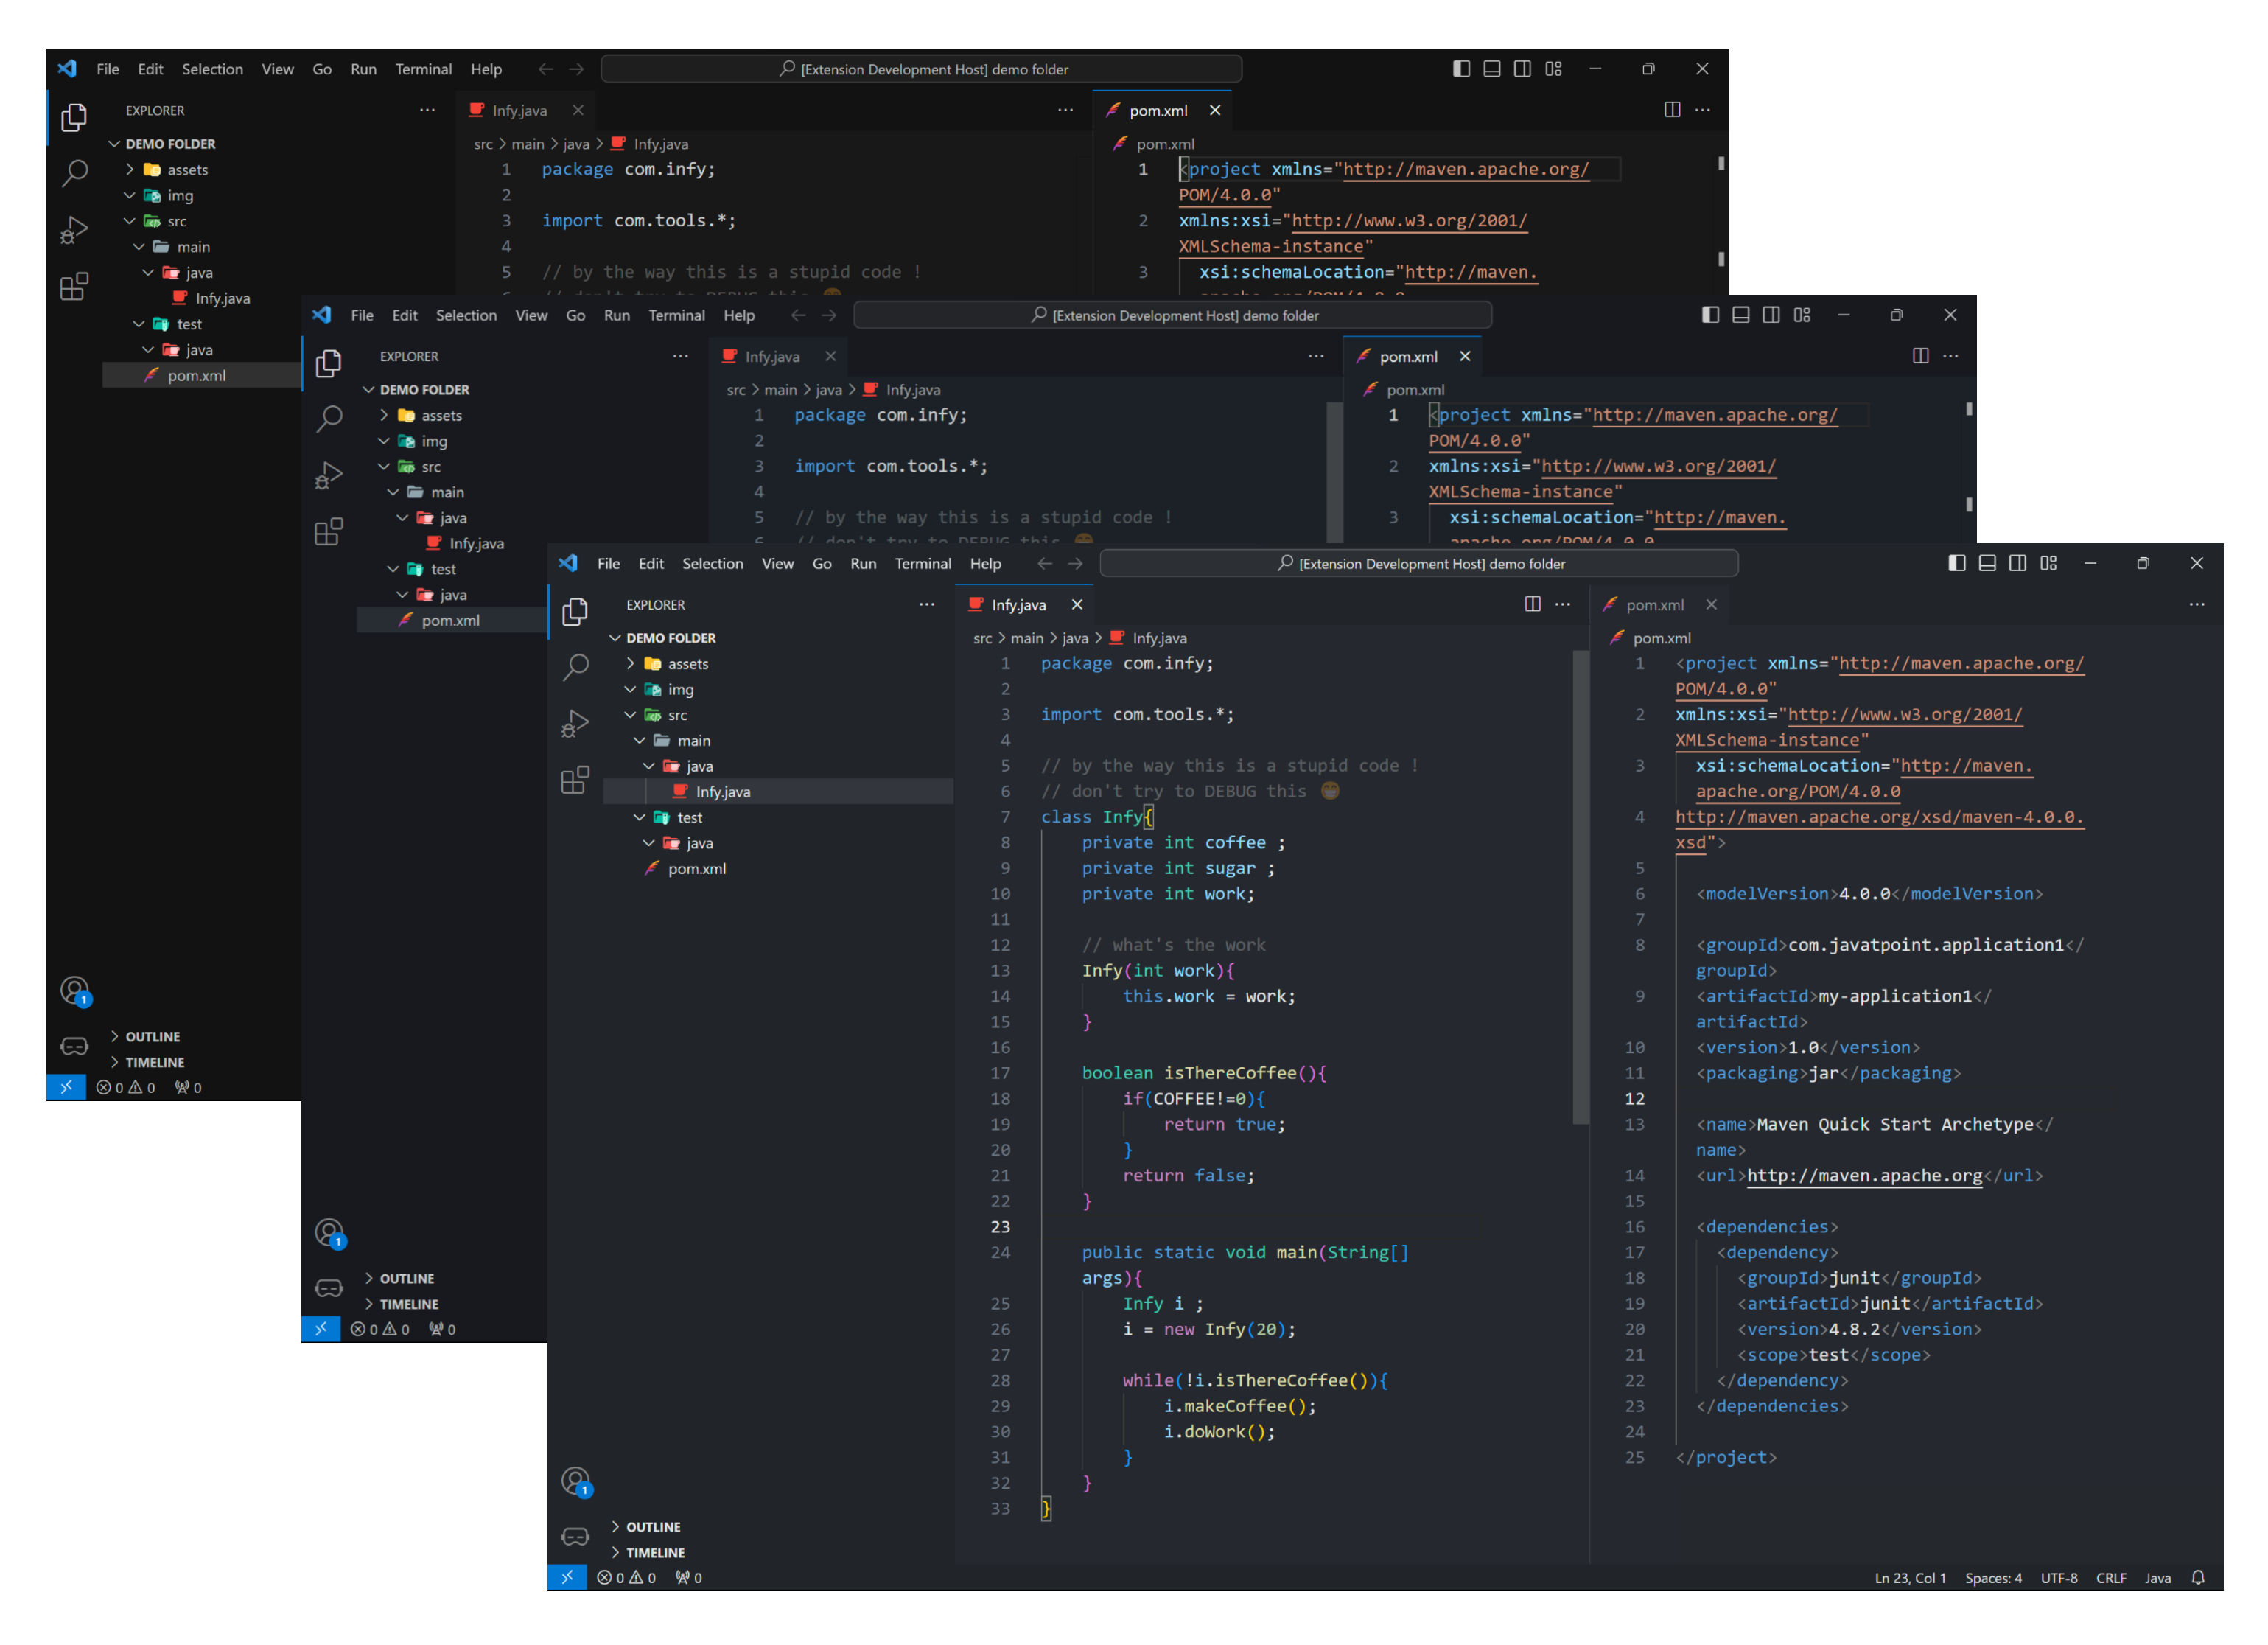Screen dimensions: 2268x1645
Task: Click CRLF end-of-line selector in status bar
Action: point(2110,1578)
